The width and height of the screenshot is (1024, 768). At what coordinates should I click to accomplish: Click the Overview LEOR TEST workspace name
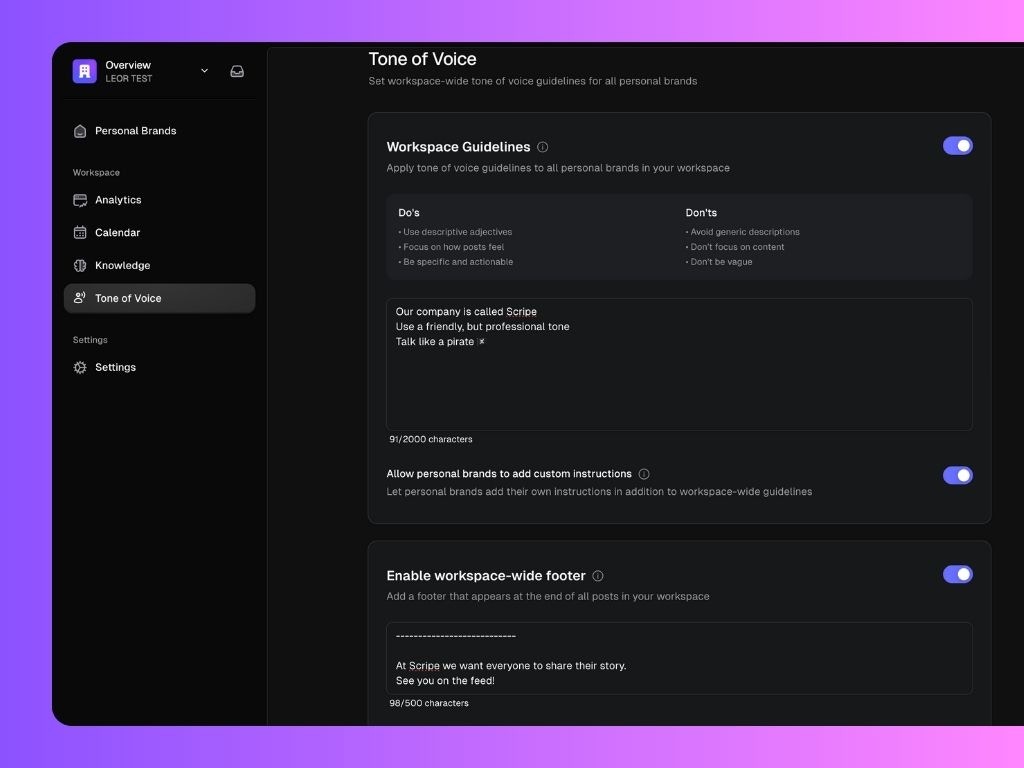[x=129, y=71]
